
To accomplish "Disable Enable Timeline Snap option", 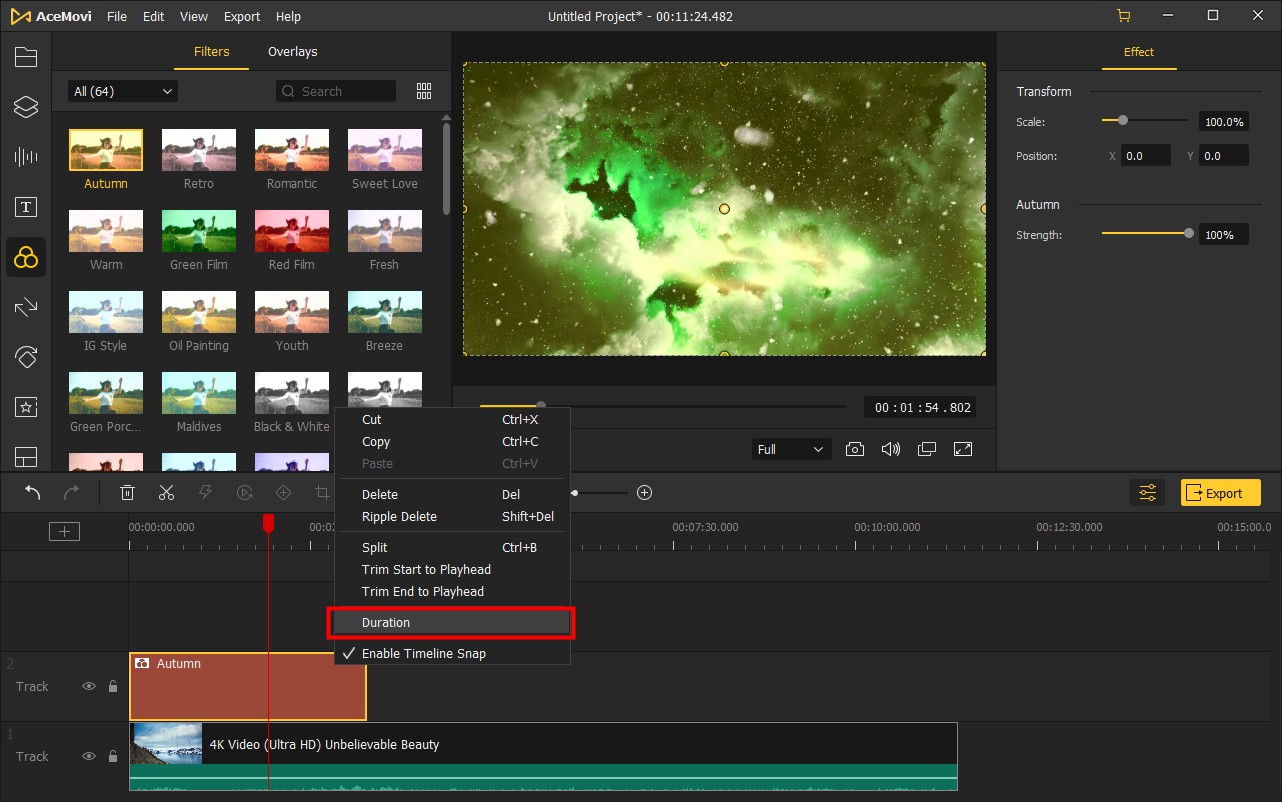I will pyautogui.click(x=423, y=654).
